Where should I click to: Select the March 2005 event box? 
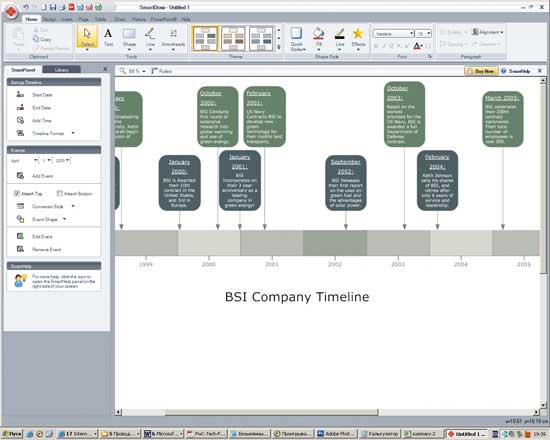point(502,119)
